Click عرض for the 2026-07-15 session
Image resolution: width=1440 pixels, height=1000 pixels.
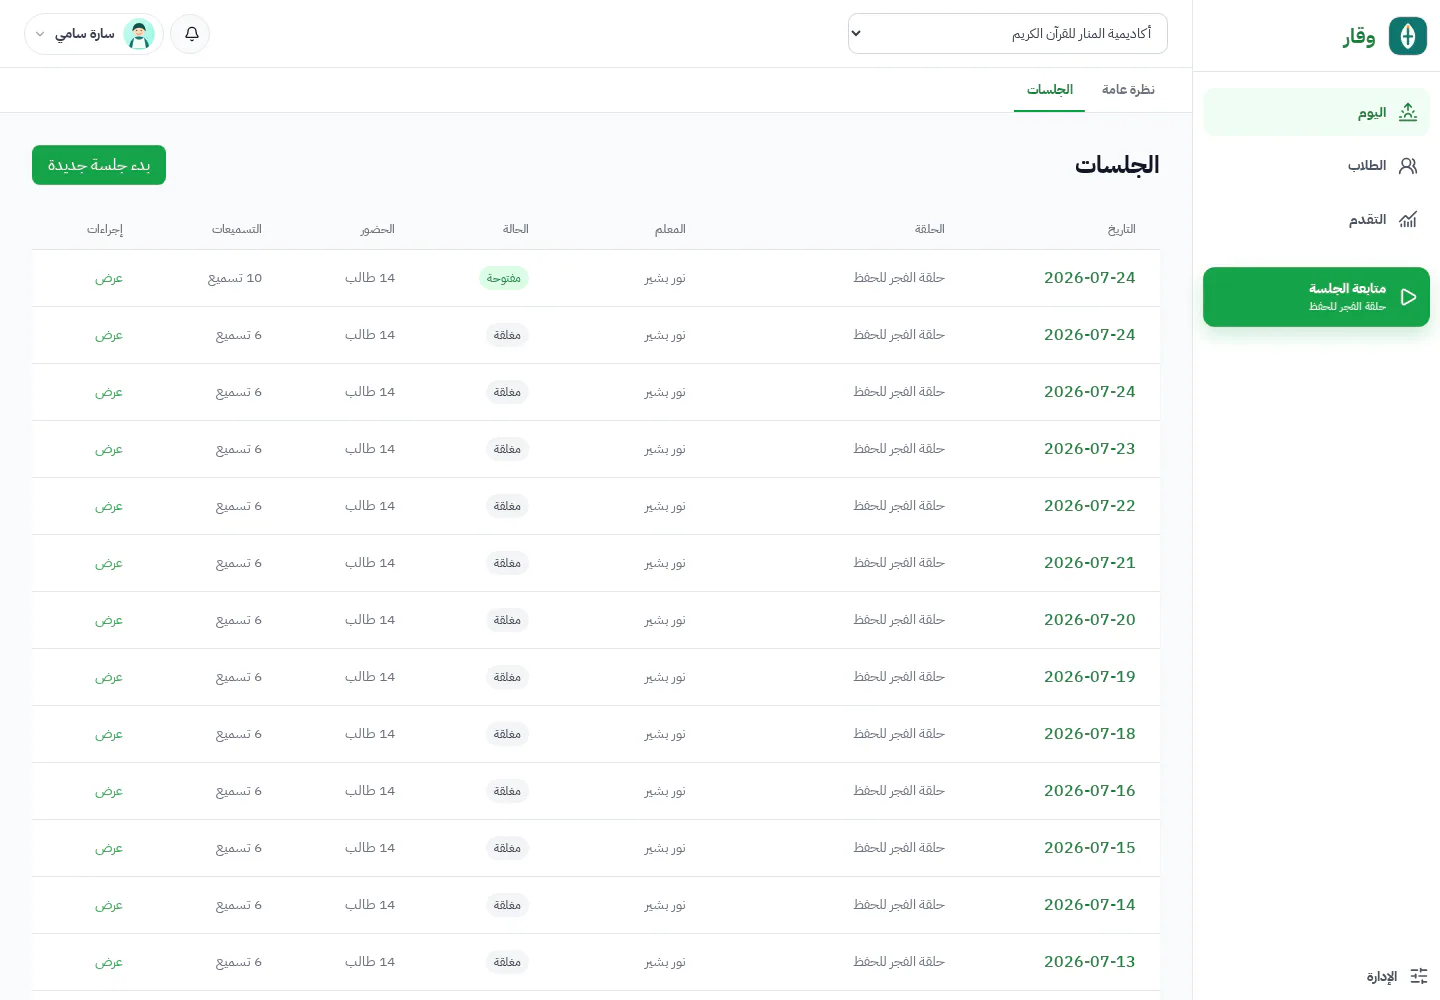(108, 848)
